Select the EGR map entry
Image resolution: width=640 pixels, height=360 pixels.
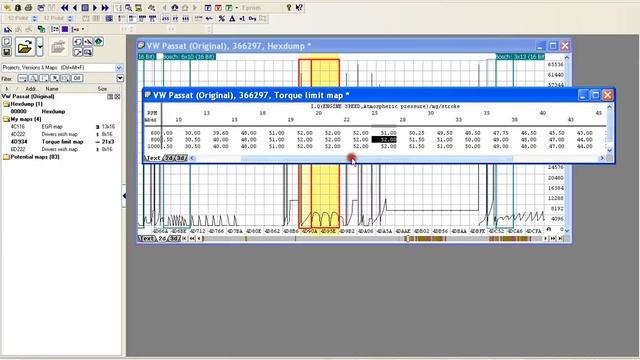click(x=62, y=127)
